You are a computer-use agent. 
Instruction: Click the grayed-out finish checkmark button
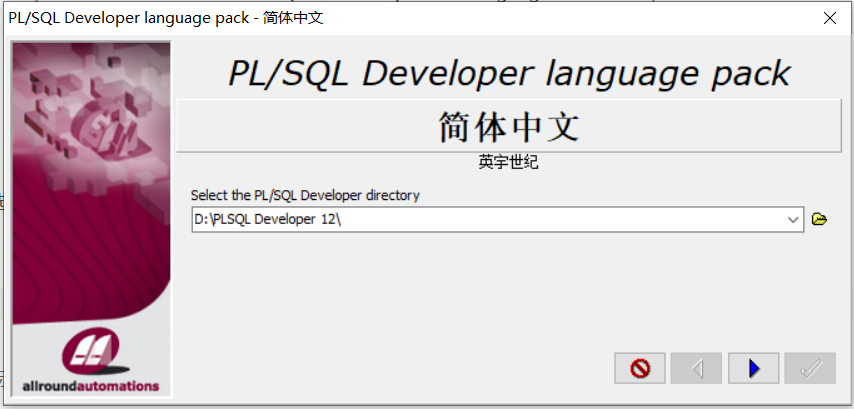(810, 369)
